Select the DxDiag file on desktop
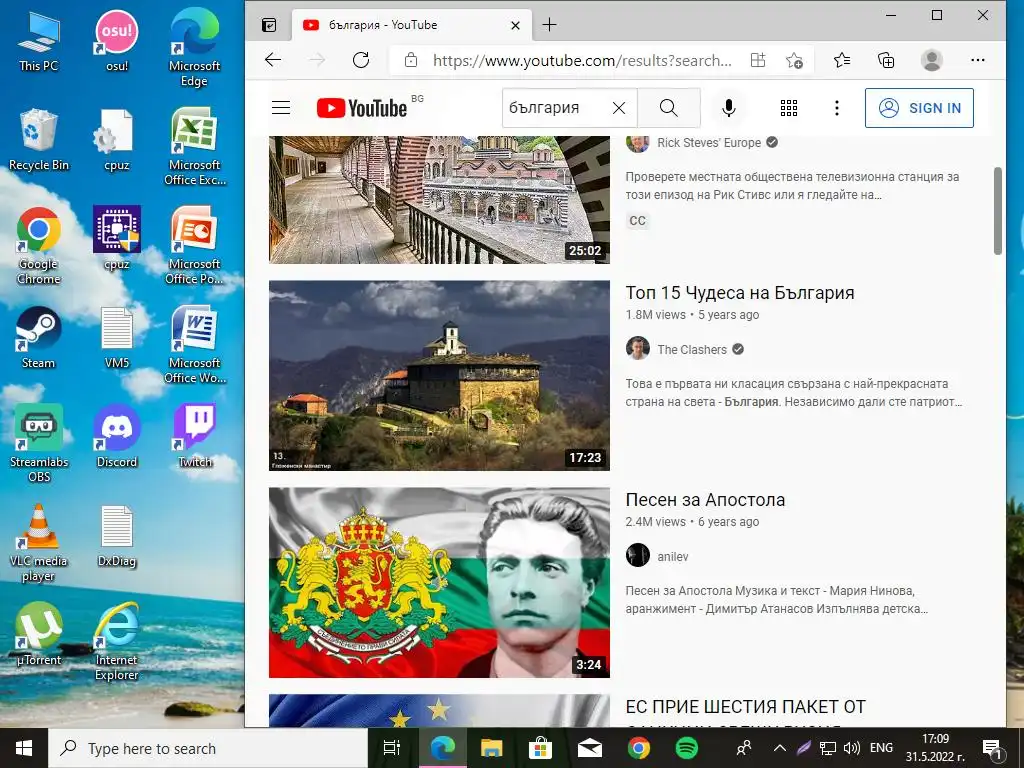This screenshot has height=768, width=1024. pos(117,536)
